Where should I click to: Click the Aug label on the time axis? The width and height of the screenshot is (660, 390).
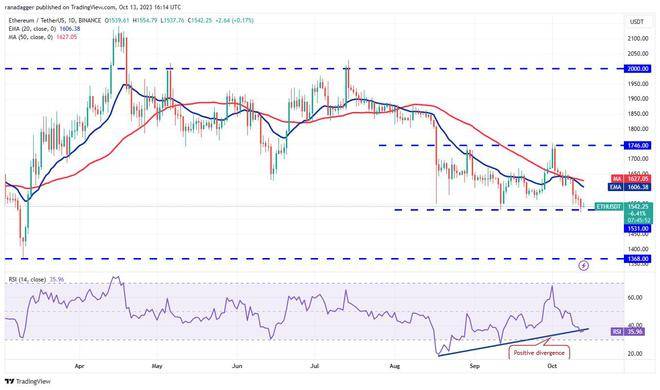pyautogui.click(x=394, y=366)
